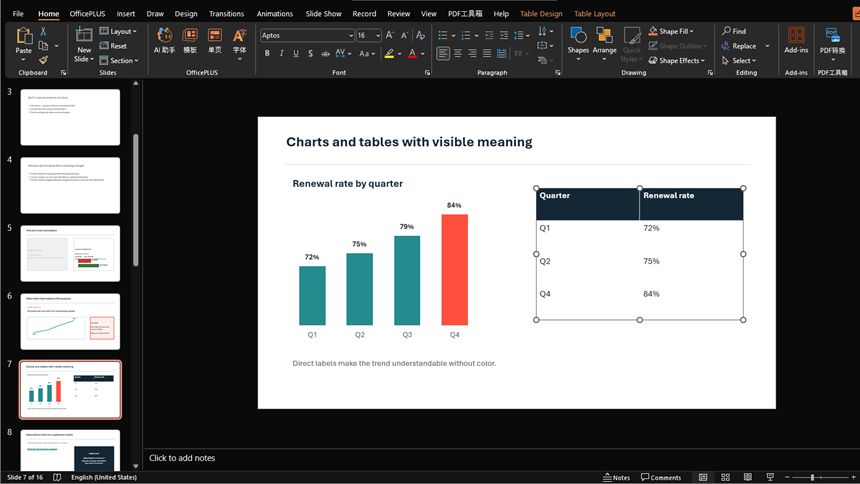Decrease list indent level
Image resolution: width=860 pixels, height=484 pixels.
[x=489, y=35]
